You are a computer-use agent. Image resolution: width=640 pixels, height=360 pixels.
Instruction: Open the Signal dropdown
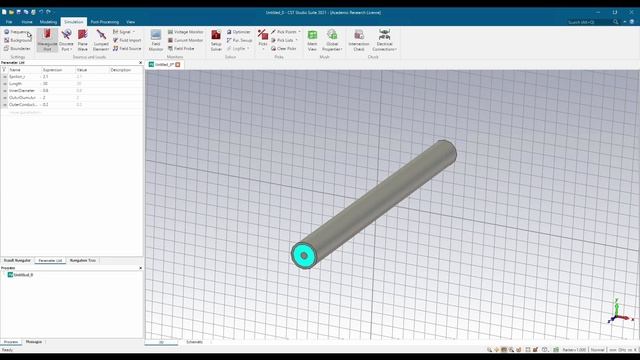[124, 32]
